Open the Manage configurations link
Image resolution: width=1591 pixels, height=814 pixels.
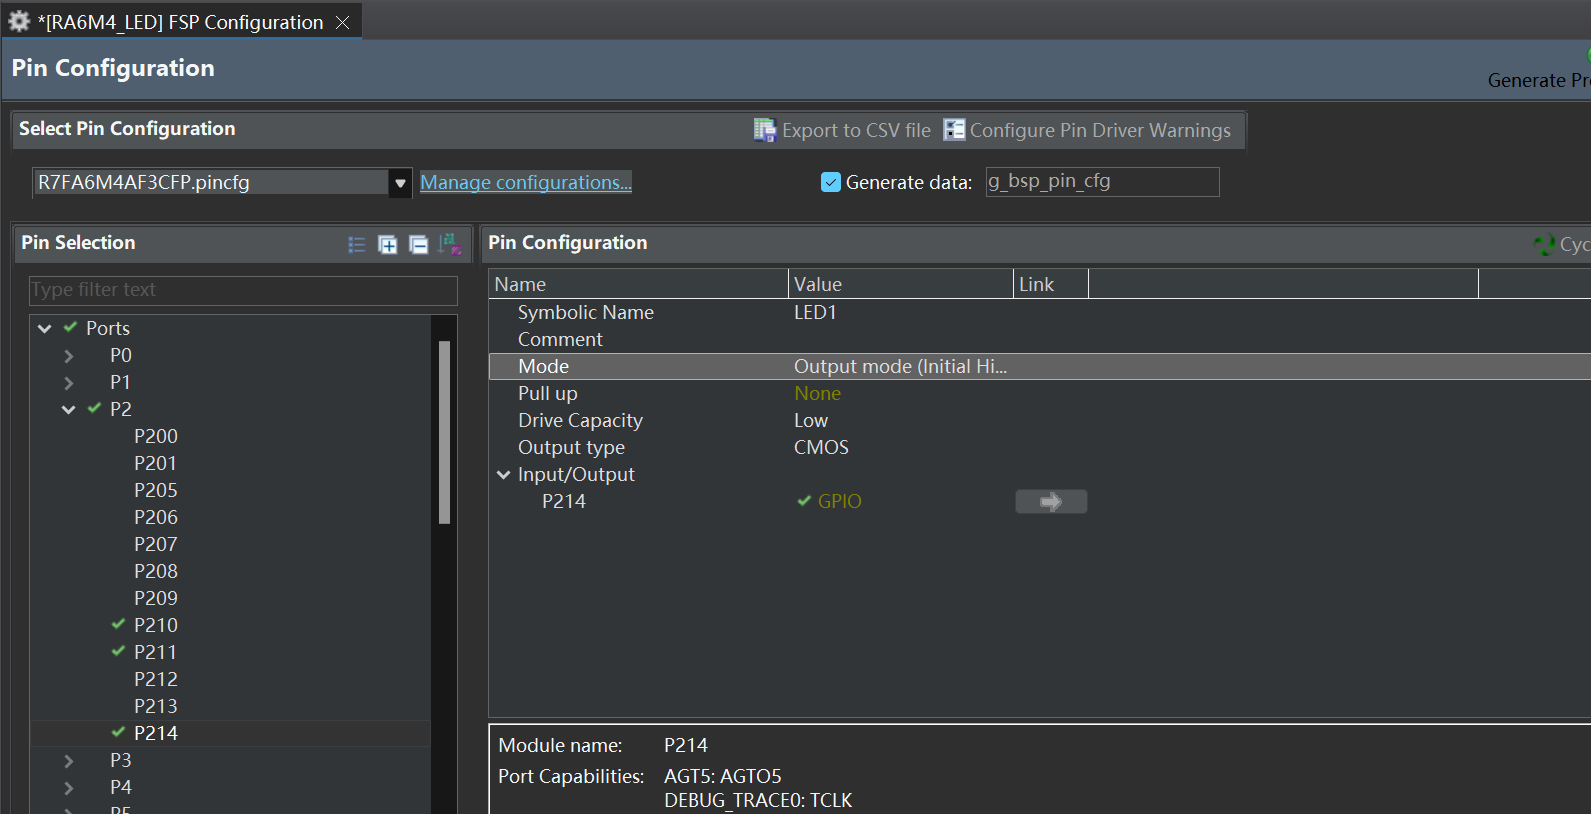coord(526,182)
